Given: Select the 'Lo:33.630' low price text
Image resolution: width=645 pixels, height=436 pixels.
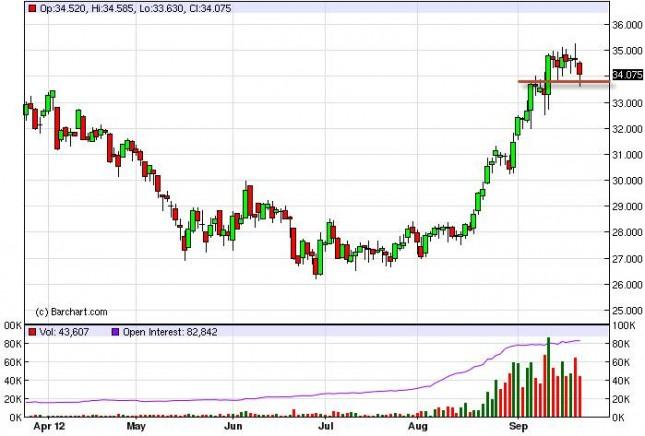Looking at the screenshot, I should (x=162, y=8).
